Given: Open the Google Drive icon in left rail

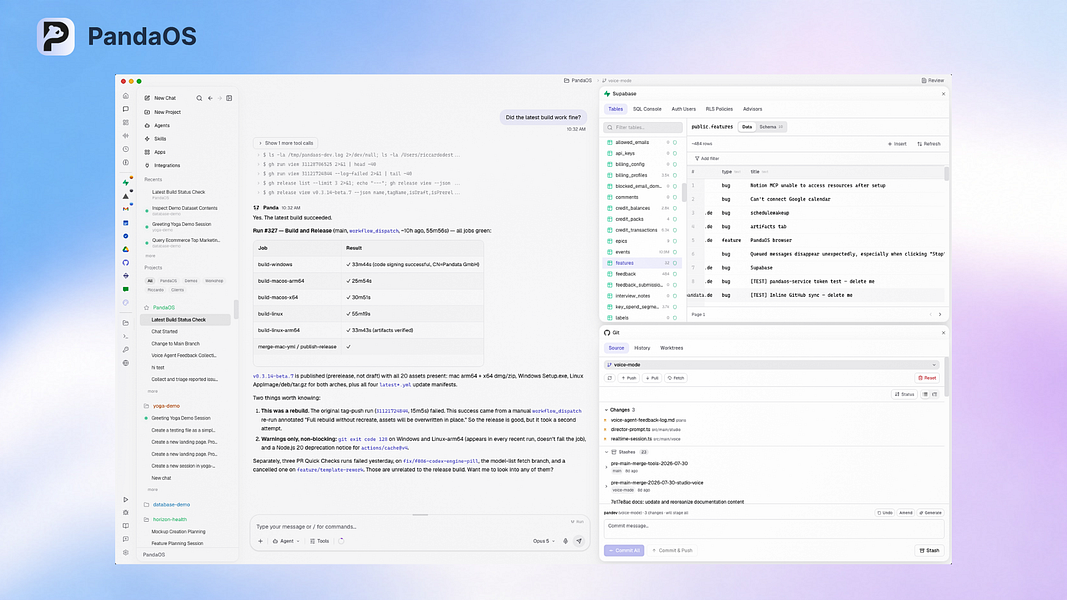Looking at the screenshot, I should point(125,249).
